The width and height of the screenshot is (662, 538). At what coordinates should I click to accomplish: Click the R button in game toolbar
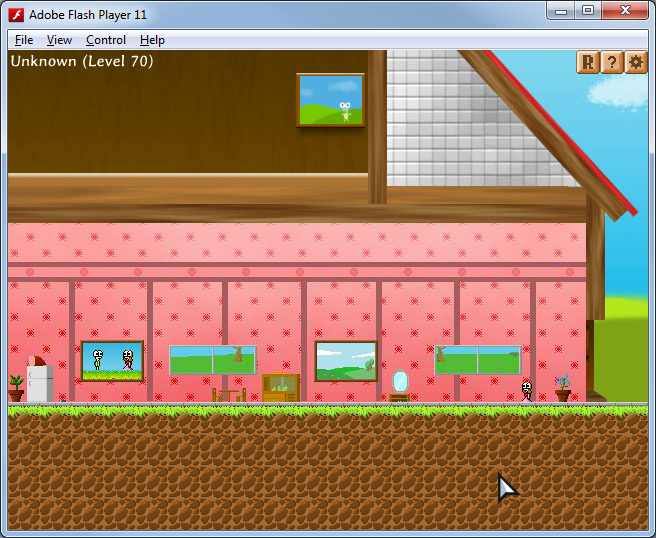pos(587,62)
